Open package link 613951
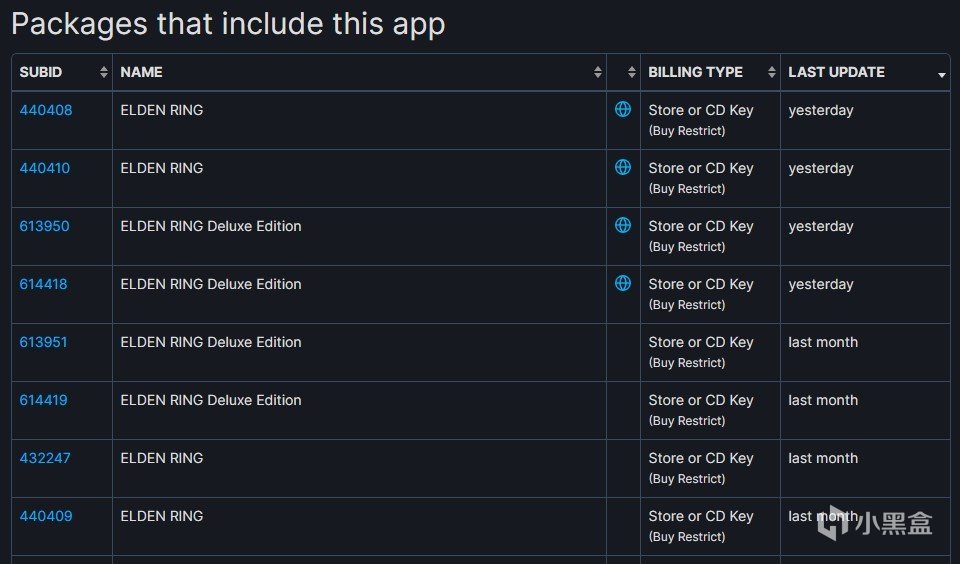The image size is (960, 564). [43, 342]
